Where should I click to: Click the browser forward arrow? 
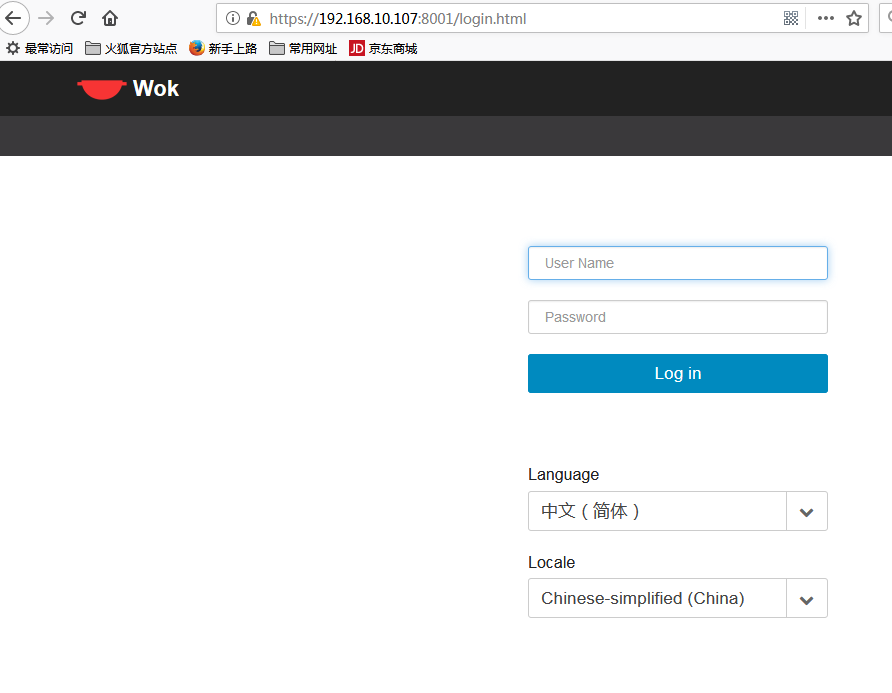point(46,18)
